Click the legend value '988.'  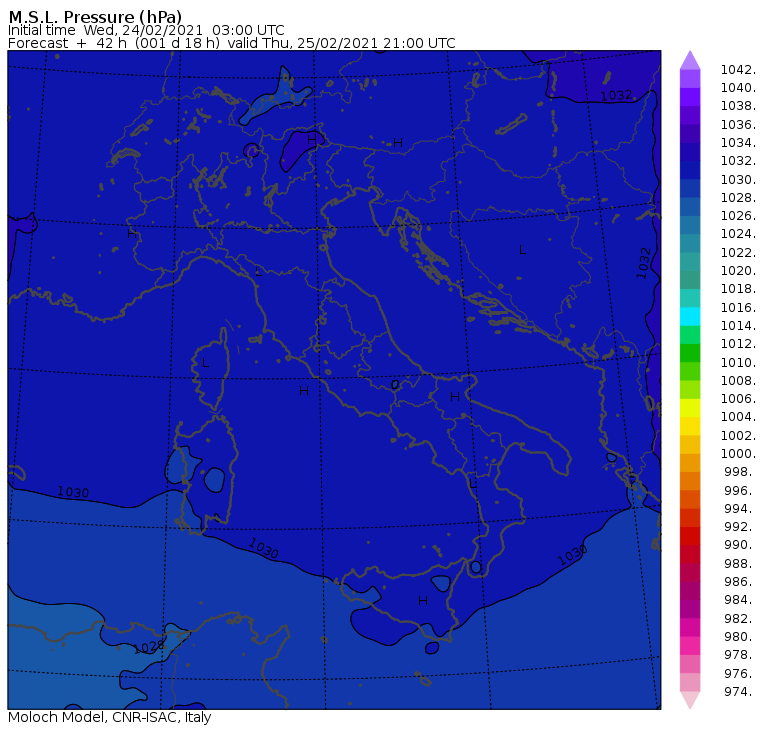click(739, 563)
